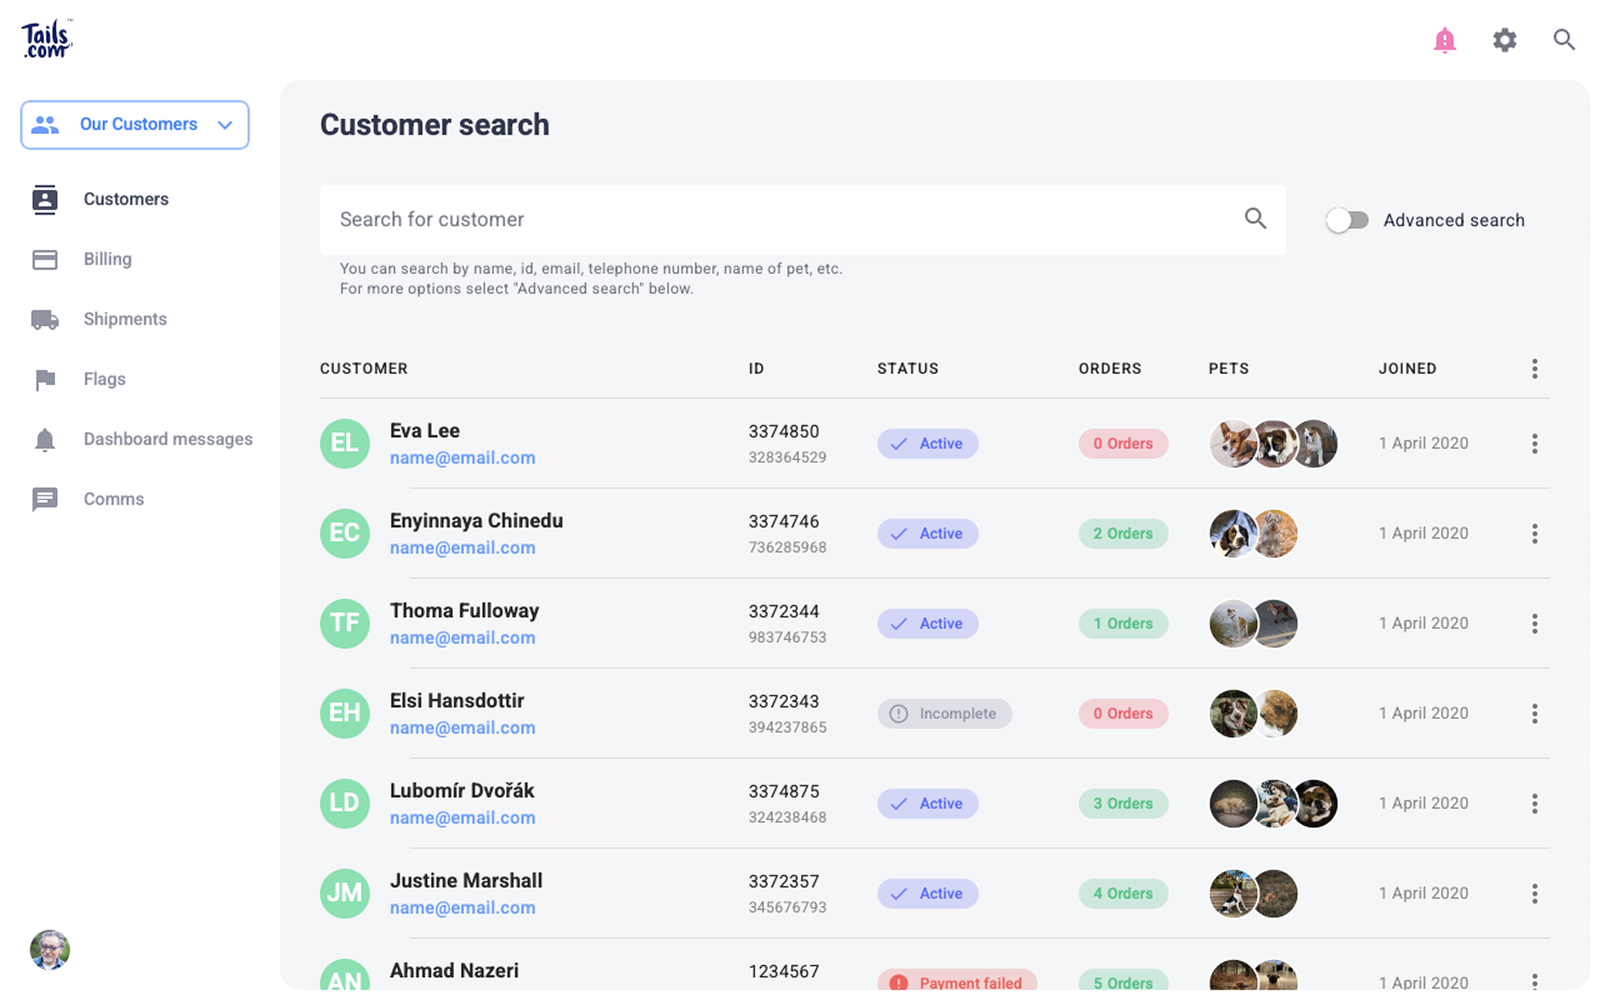Click the Tails.com logo
The image size is (1600, 1000).
pos(46,39)
